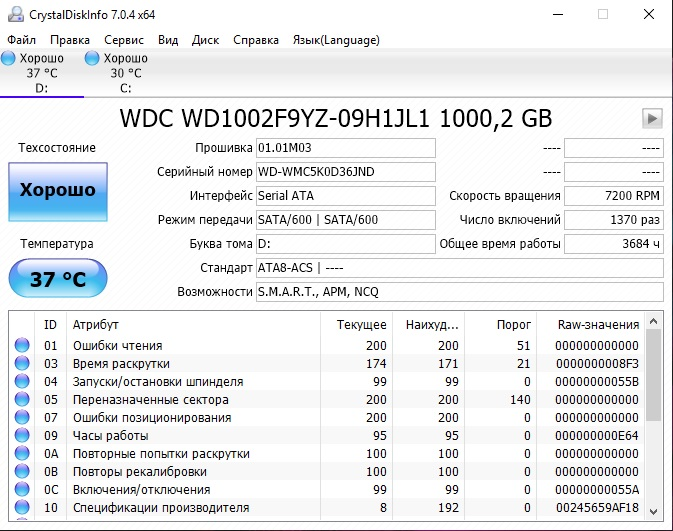Click the Атрибут column header
This screenshot has width=673, height=531.
pos(193,325)
